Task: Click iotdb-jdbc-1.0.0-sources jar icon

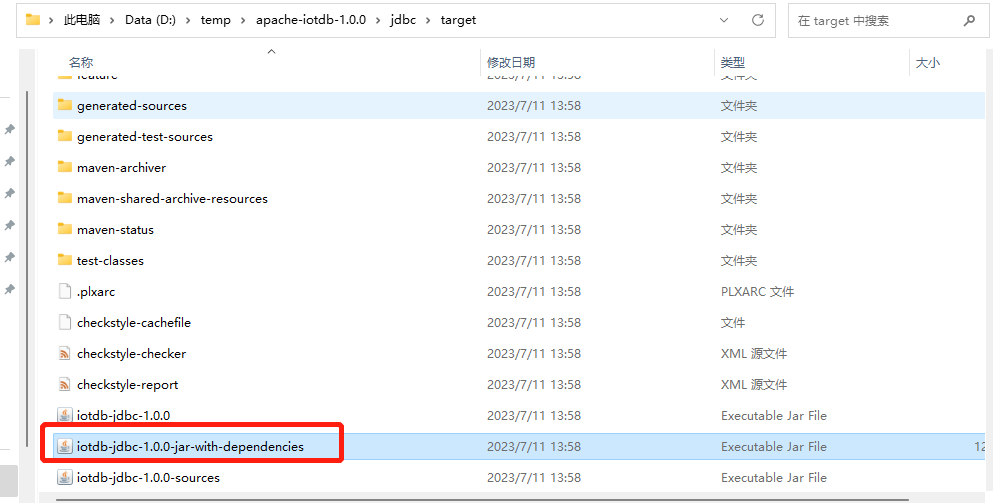Action: (x=65, y=477)
